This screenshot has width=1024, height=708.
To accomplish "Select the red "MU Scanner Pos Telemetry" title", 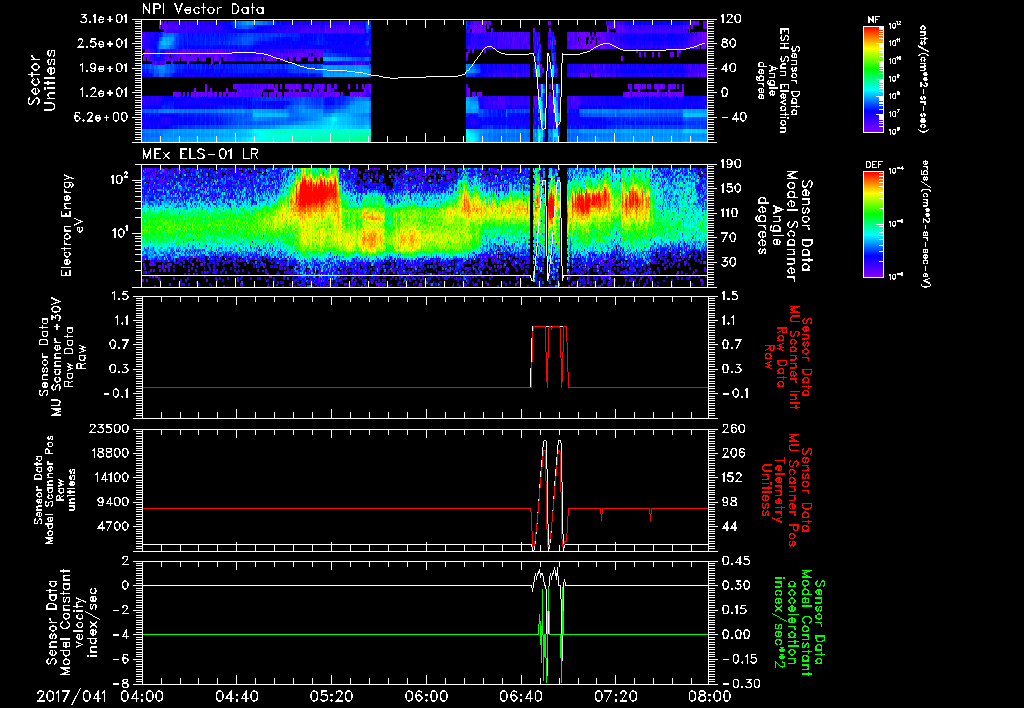I will pyautogui.click(x=786, y=490).
